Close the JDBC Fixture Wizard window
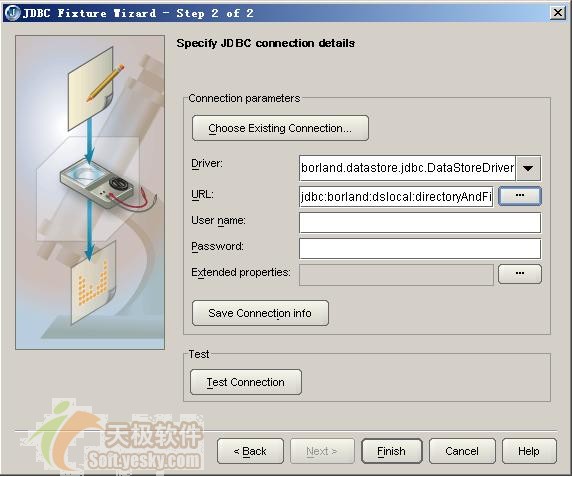Screen dimensions: 572x477 [557, 13]
